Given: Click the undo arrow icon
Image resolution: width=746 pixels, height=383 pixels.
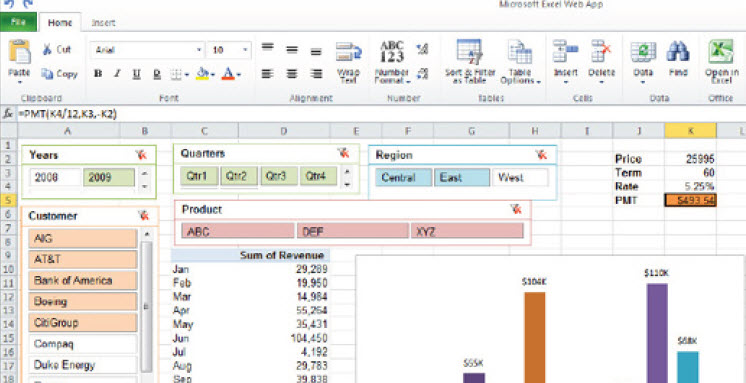Looking at the screenshot, I should [x=9, y=4].
